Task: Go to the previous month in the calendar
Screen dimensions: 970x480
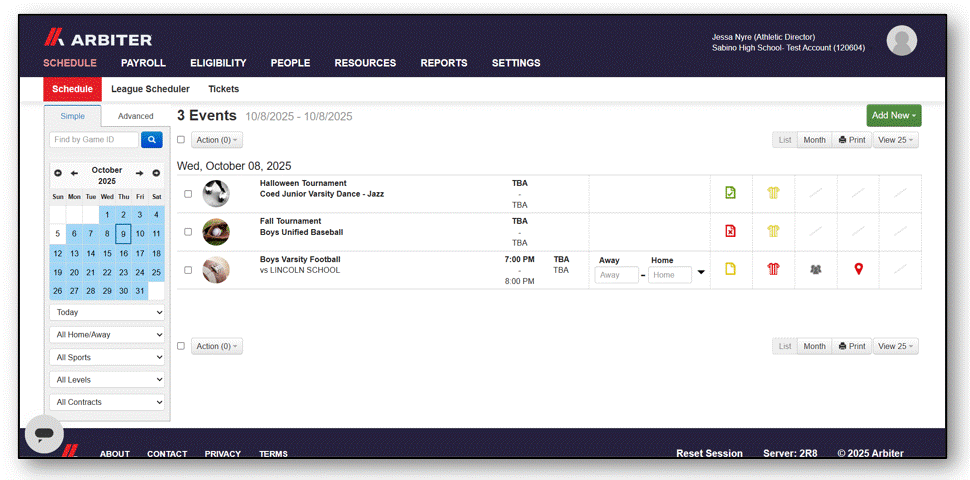Action: pos(74,173)
